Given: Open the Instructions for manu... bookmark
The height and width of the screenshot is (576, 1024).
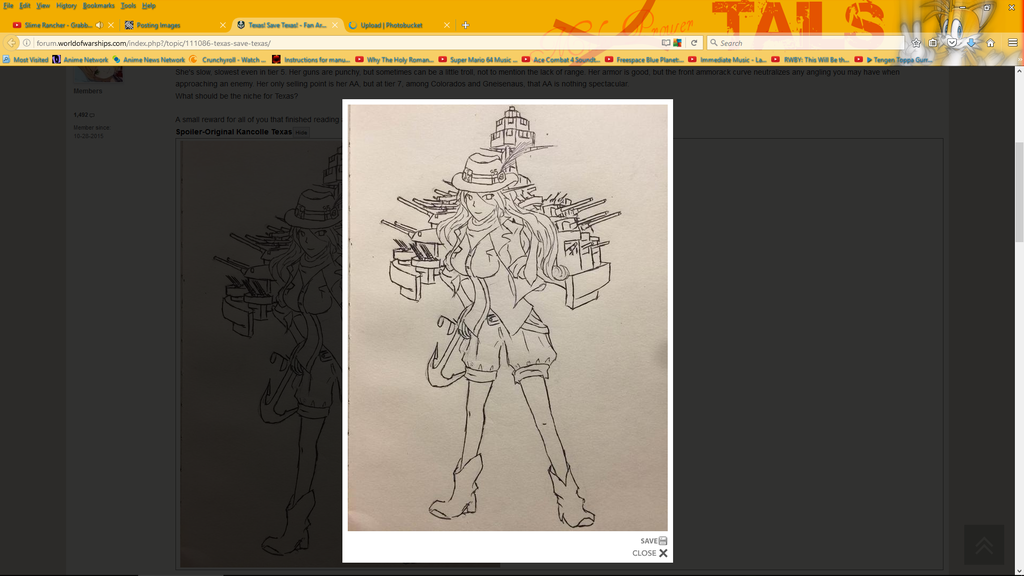Looking at the screenshot, I should [312, 60].
